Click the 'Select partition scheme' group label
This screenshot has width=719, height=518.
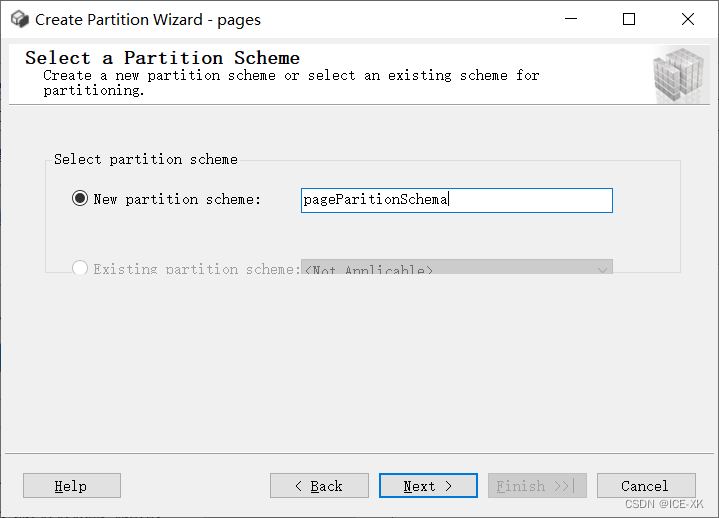click(146, 159)
